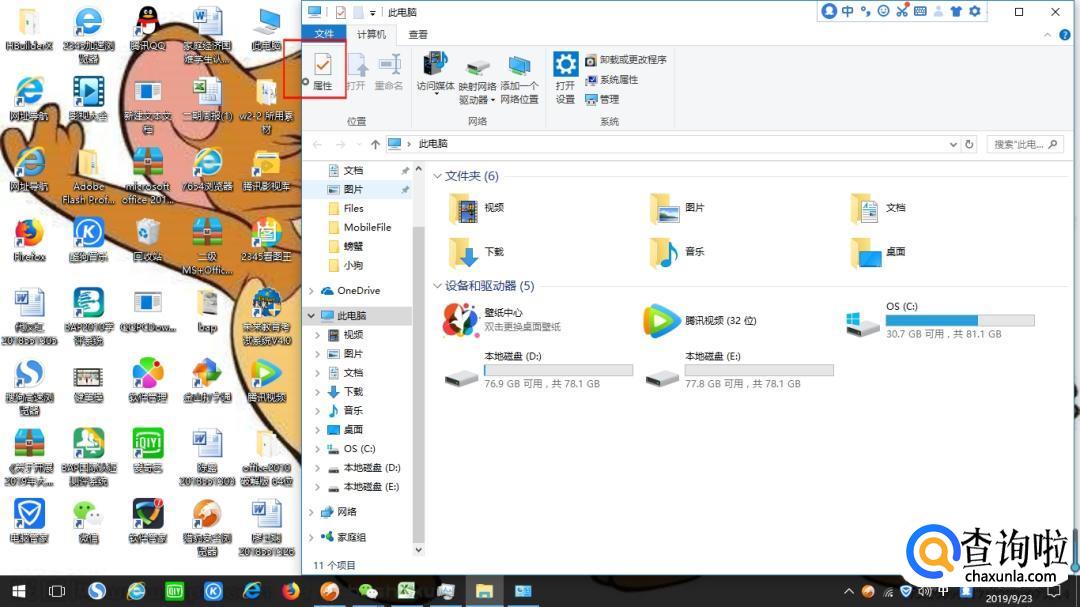Expand the OneDrive tree node
The height and width of the screenshot is (607, 1080).
click(311, 291)
